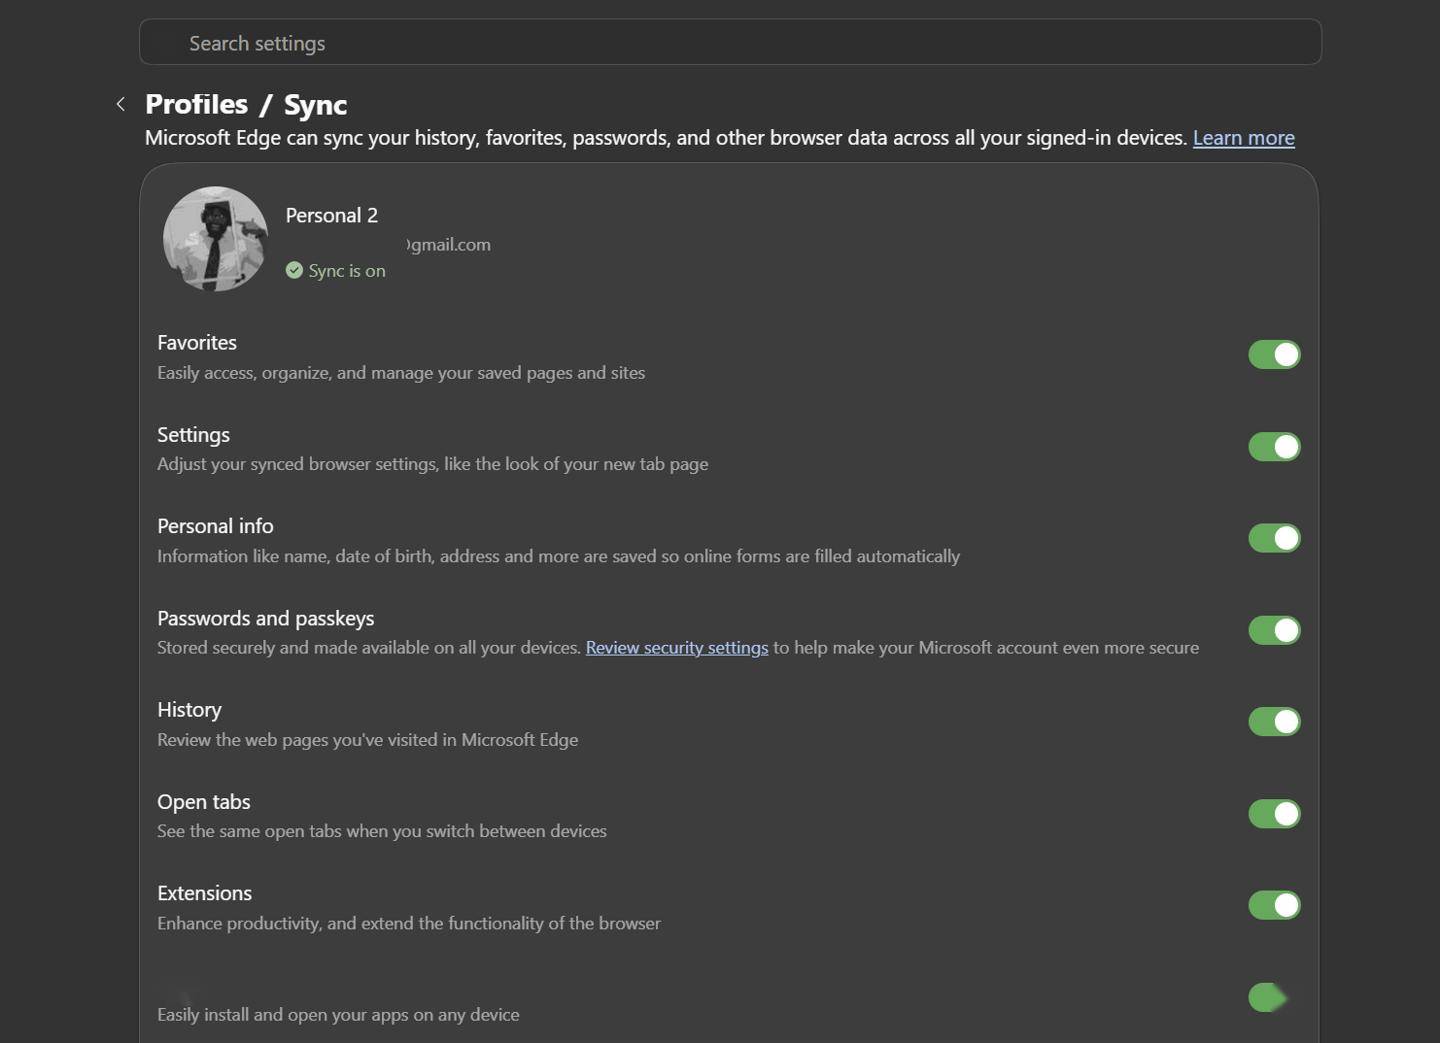Disable Favorites sync toggle

(1274, 354)
